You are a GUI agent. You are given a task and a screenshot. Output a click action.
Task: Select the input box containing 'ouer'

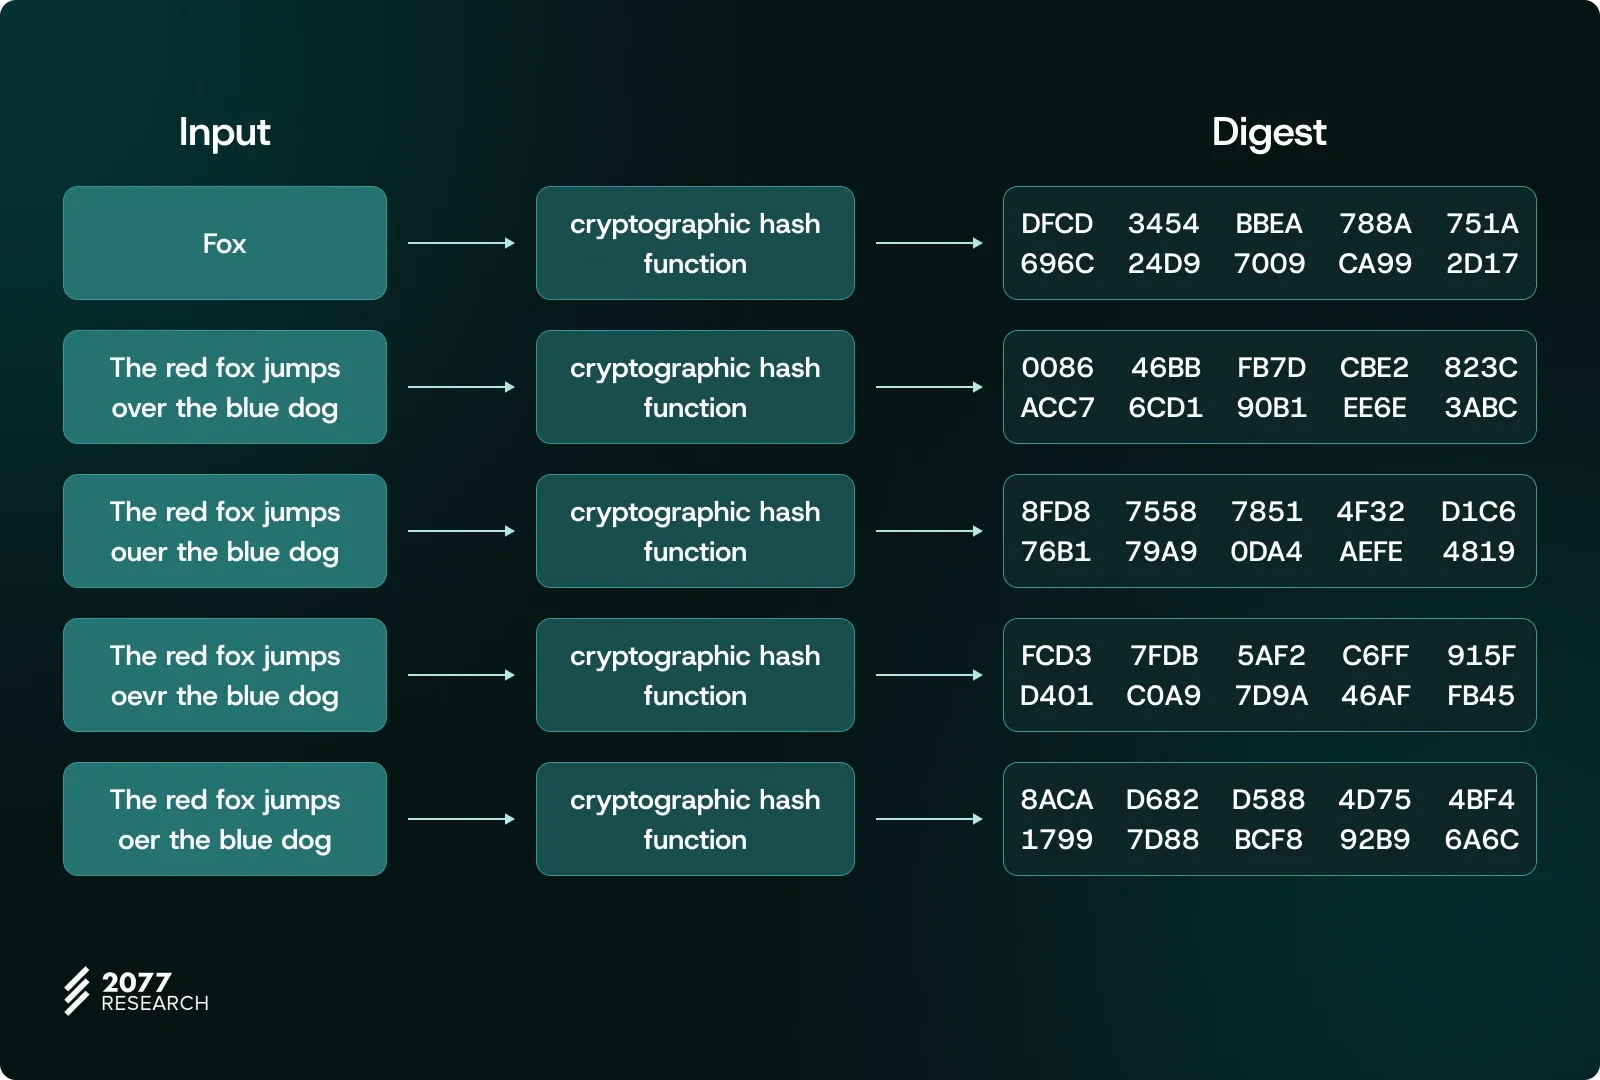point(225,531)
